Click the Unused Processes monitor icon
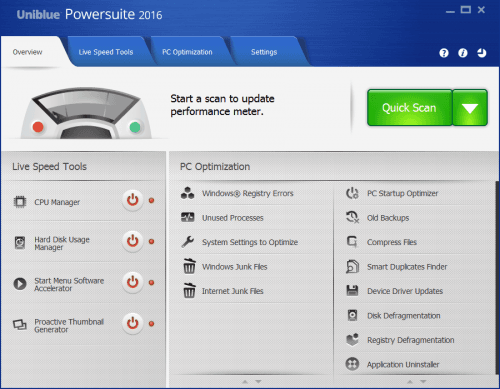Image resolution: width=500 pixels, height=389 pixels. (188, 217)
